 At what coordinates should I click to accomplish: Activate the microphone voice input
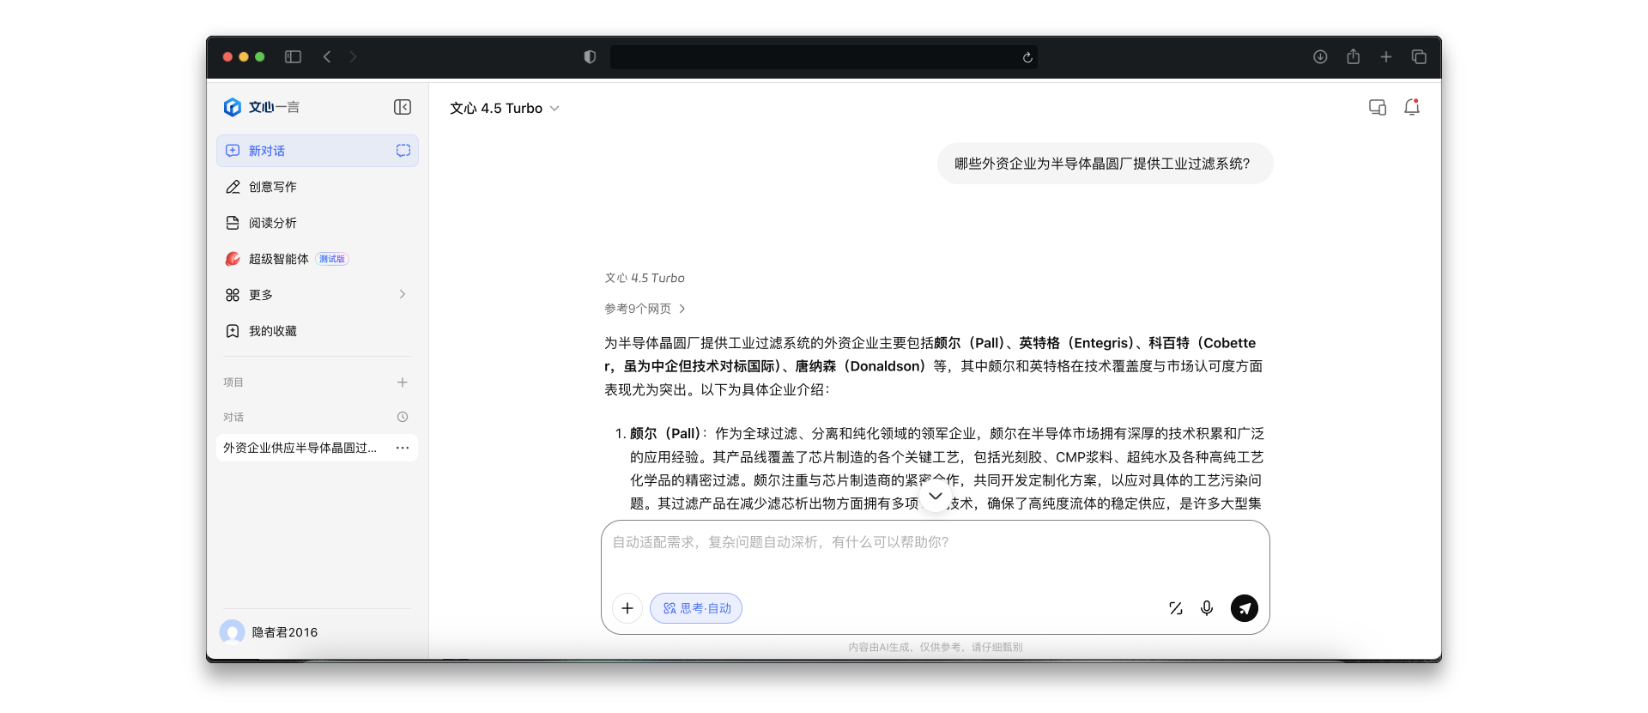pyautogui.click(x=1207, y=608)
